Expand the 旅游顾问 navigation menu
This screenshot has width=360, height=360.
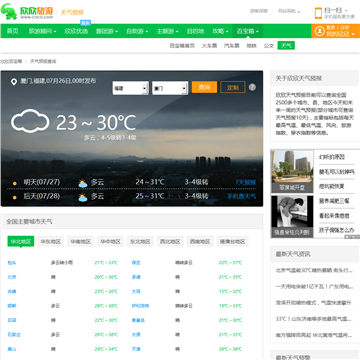pyautogui.click(x=42, y=31)
